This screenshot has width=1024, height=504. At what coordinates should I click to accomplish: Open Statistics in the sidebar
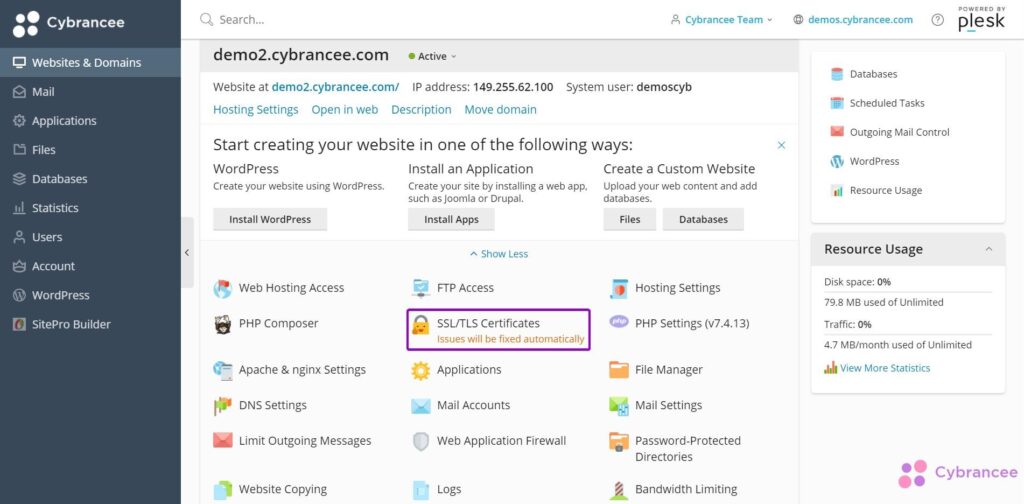[90, 208]
